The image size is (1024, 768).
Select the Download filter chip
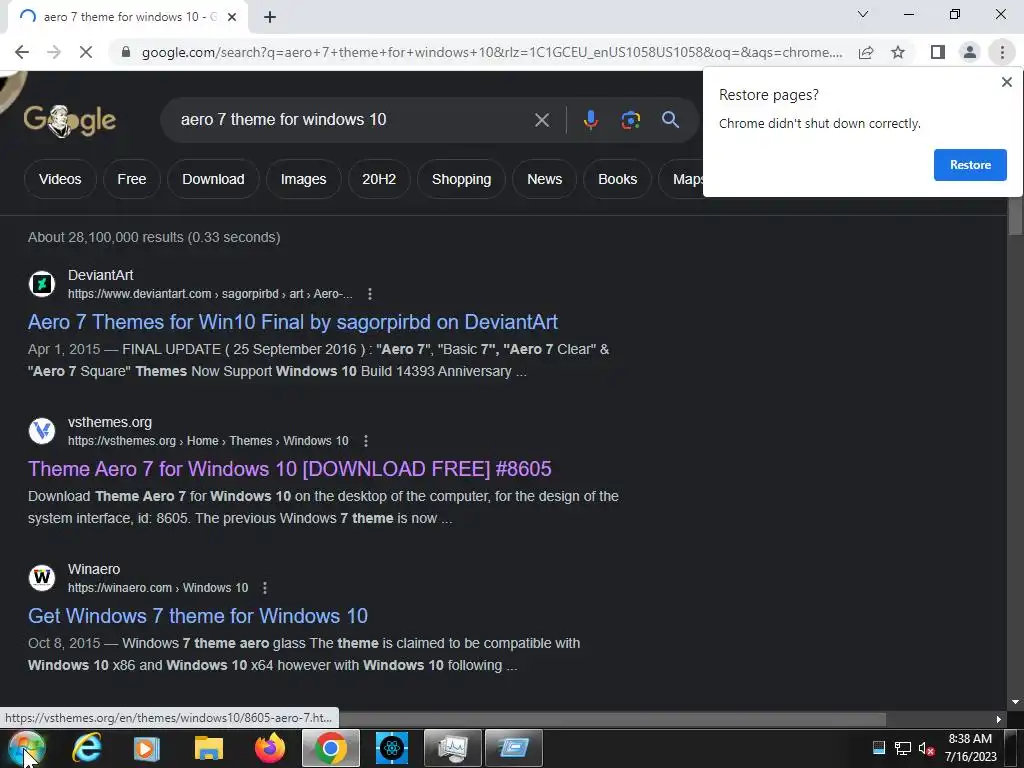[x=213, y=179]
